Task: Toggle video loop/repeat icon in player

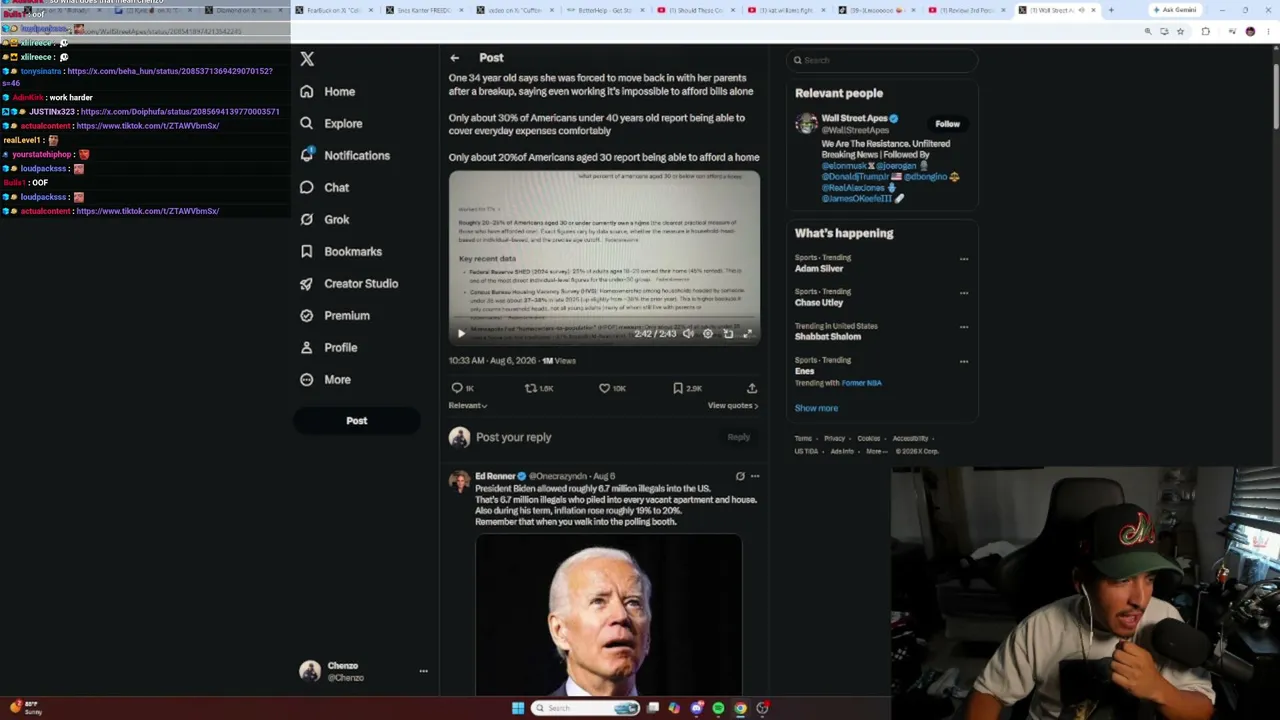Action: click(x=728, y=334)
